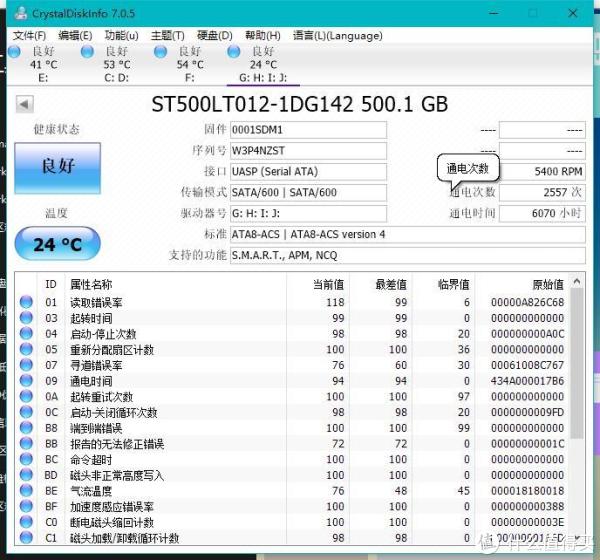Click status icon for BC 命令超时

26,459
